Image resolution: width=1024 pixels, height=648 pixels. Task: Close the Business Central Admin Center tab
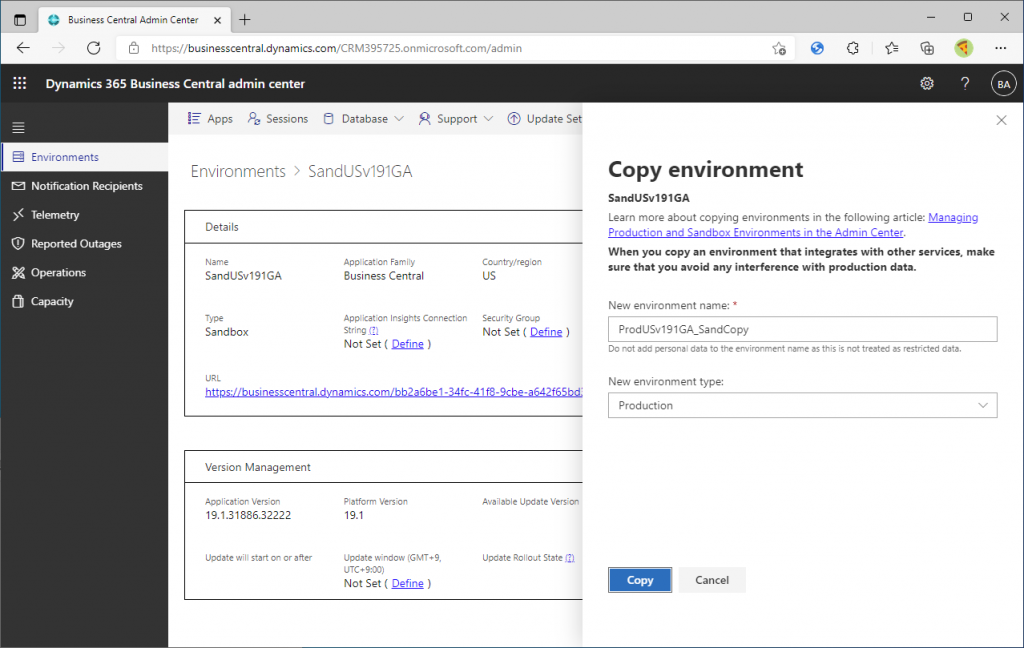(217, 20)
